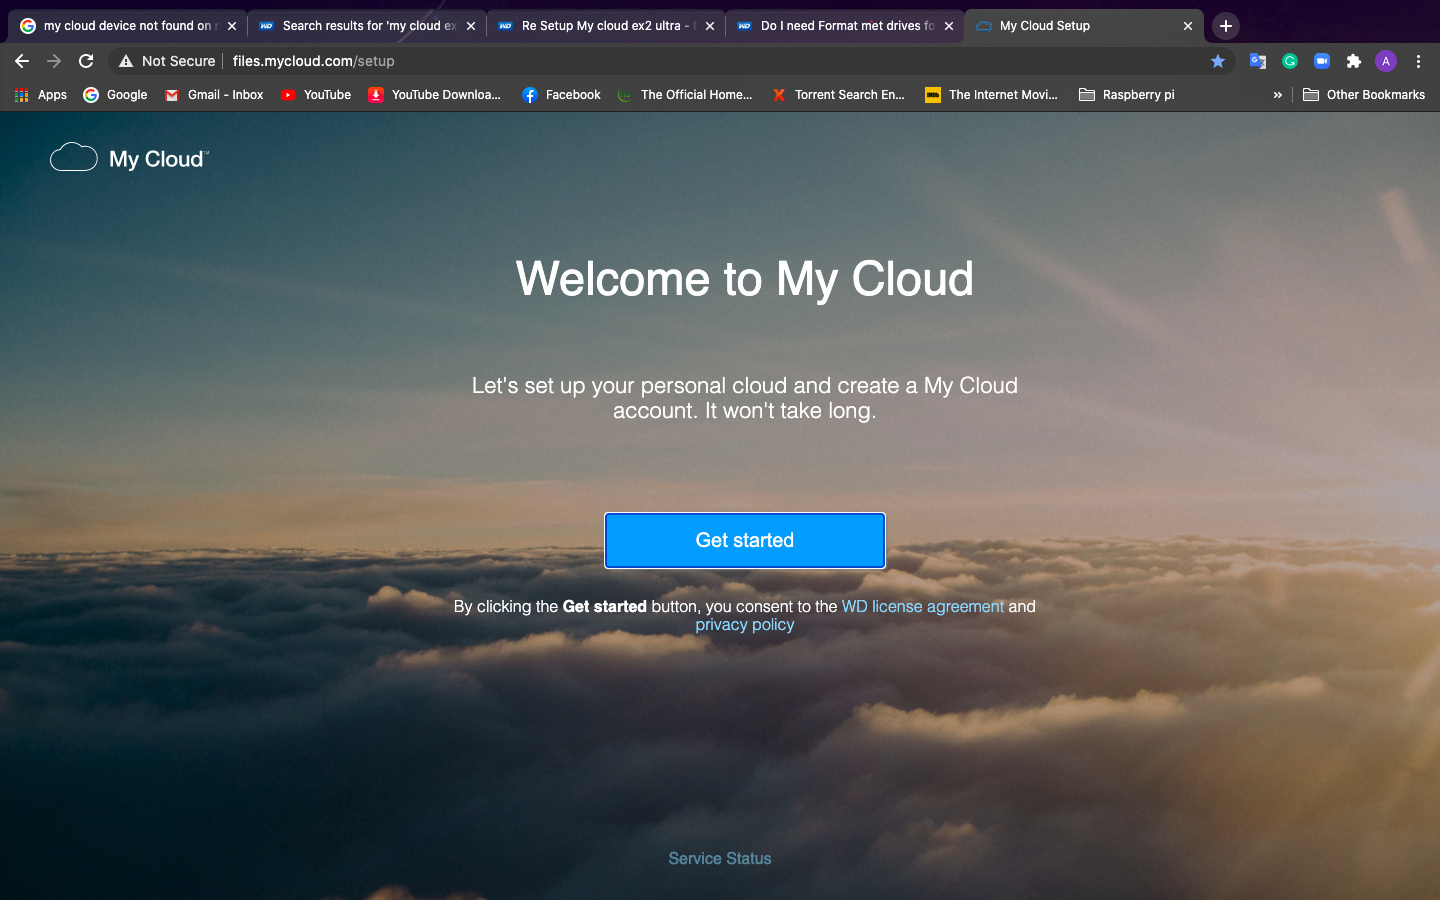Bookmark this page with the star icon

click(1218, 61)
